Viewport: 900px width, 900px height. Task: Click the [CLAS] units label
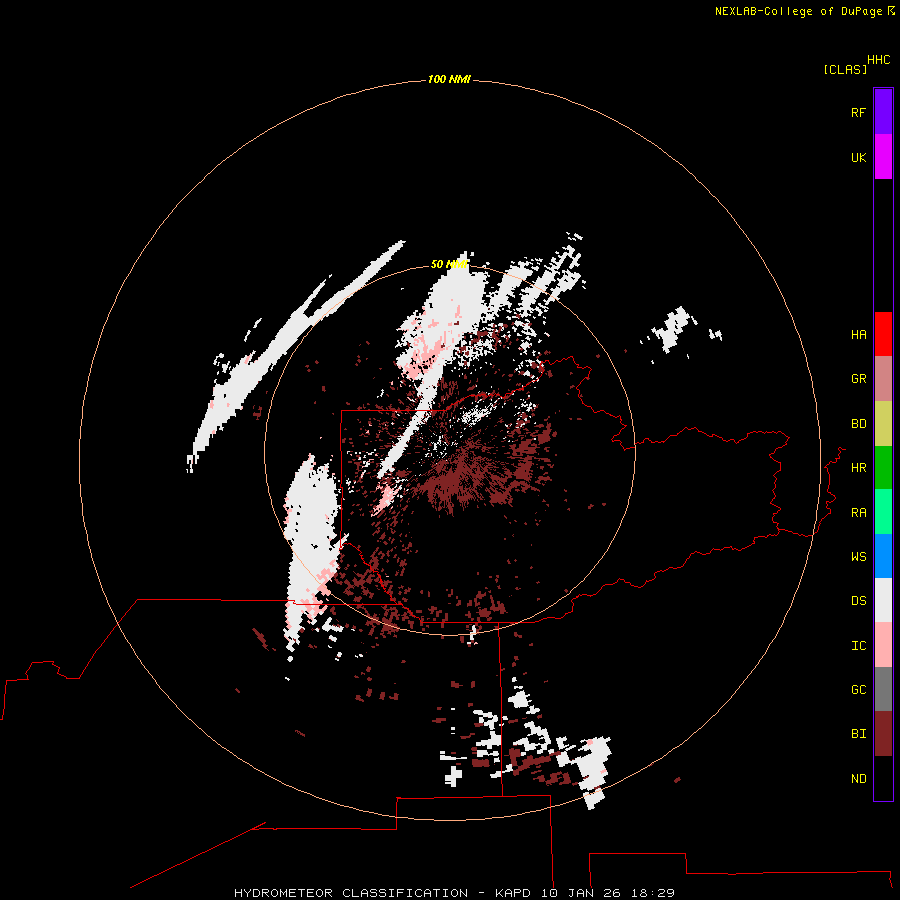[x=845, y=69]
